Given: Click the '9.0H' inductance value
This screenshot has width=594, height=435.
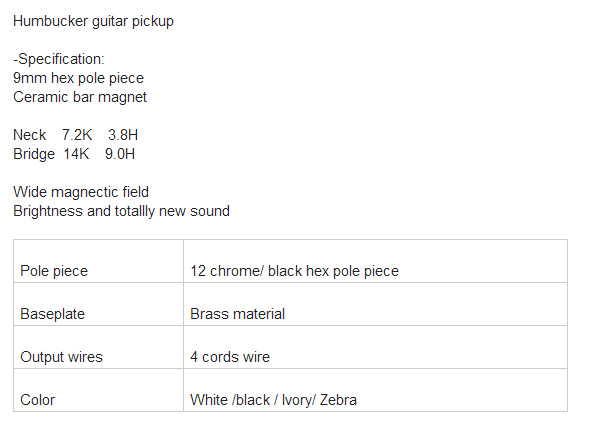Looking at the screenshot, I should pos(120,154).
